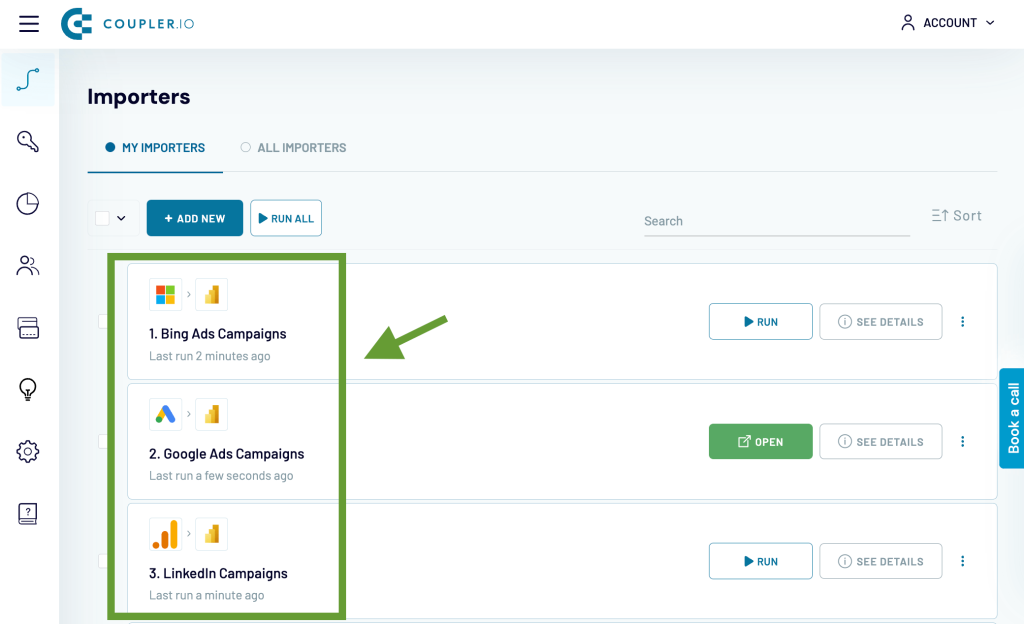This screenshot has height=624, width=1024.
Task: Open the Account dropdown menu
Action: point(948,23)
